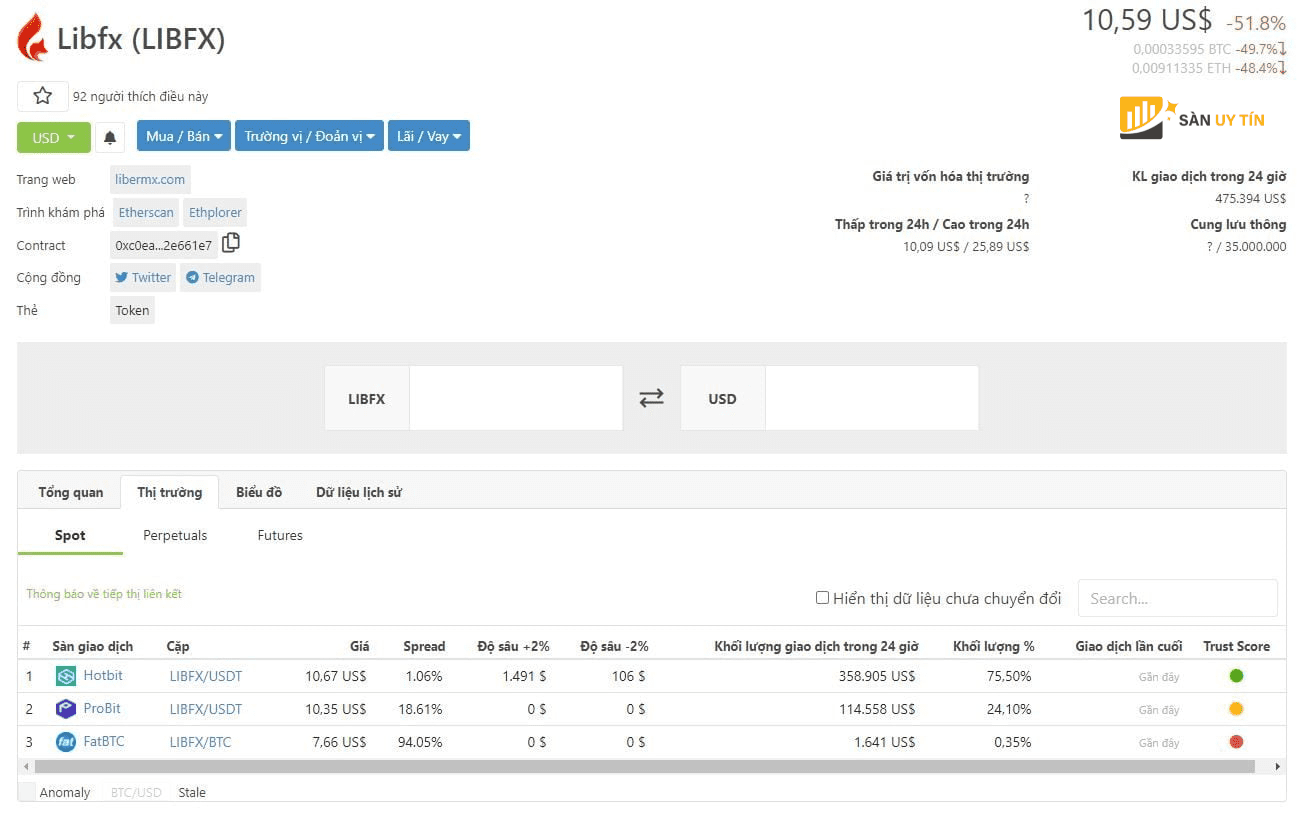Open the LIBFX/USDT pair on ProBit row
This screenshot has width=1313, height=817.
pos(206,709)
